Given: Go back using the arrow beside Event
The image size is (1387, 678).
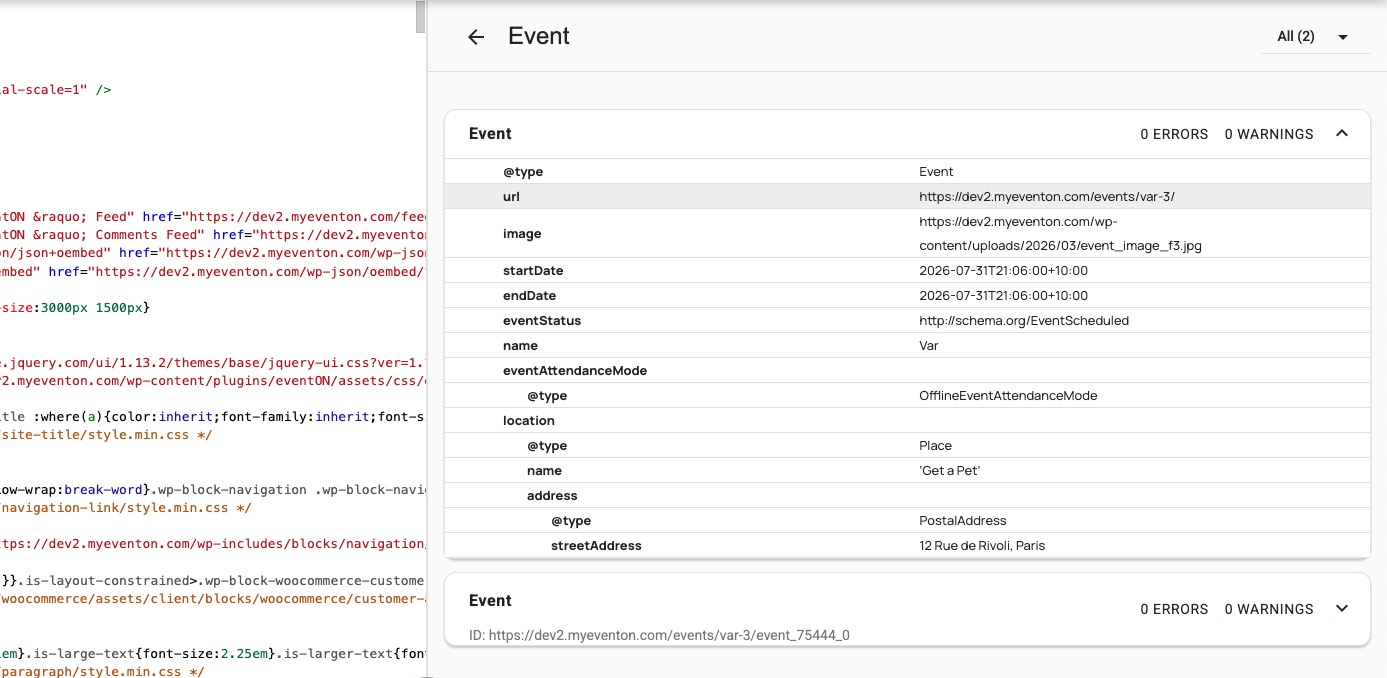Looking at the screenshot, I should click(476, 37).
